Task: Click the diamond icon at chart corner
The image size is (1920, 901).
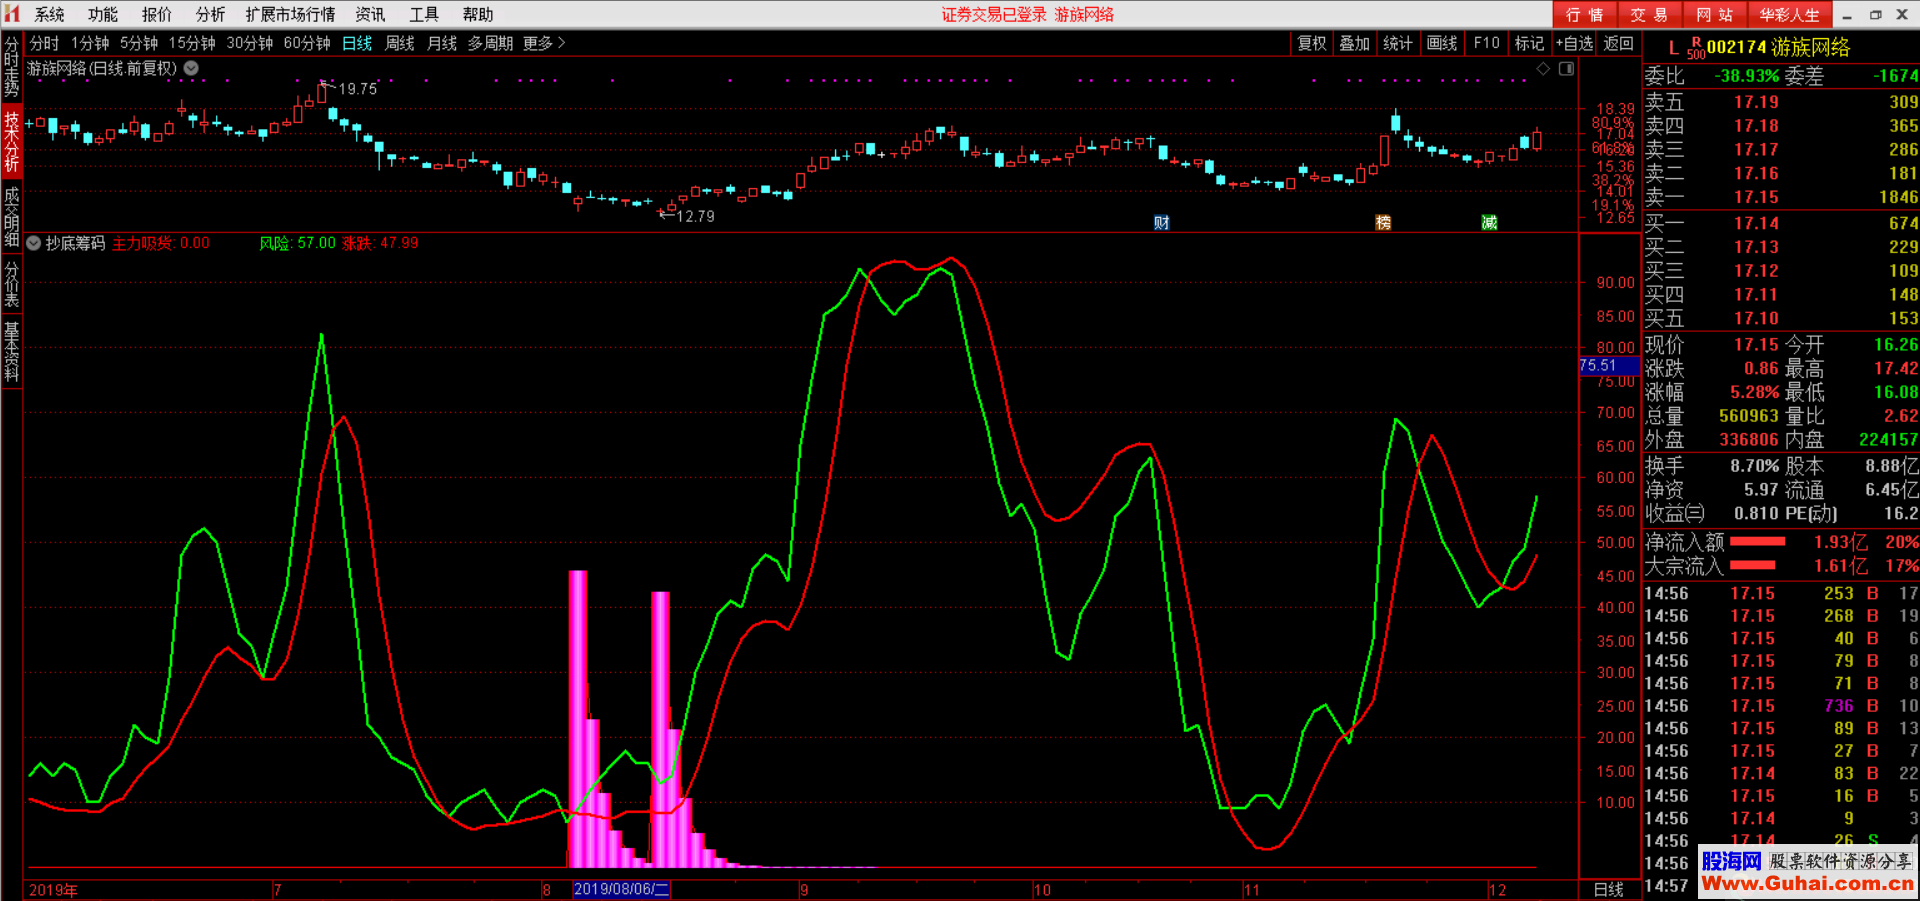Action: [x=1543, y=68]
